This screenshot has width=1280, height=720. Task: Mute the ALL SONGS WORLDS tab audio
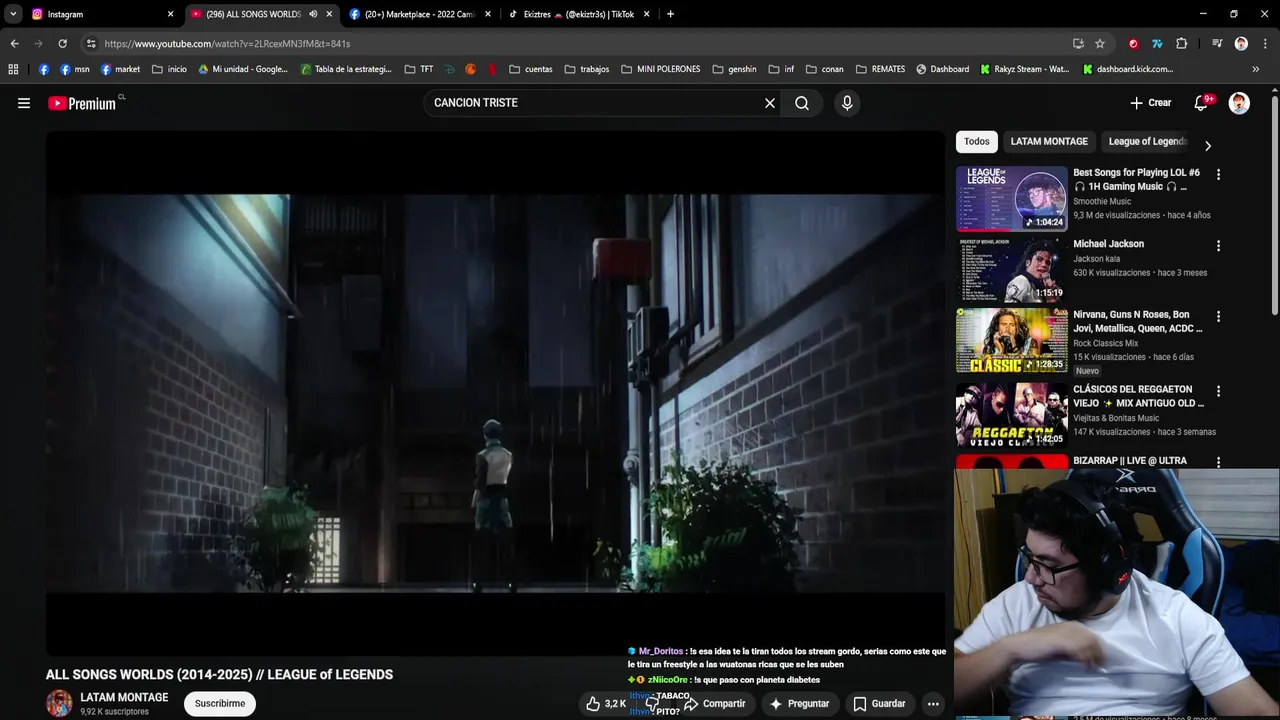coord(313,14)
